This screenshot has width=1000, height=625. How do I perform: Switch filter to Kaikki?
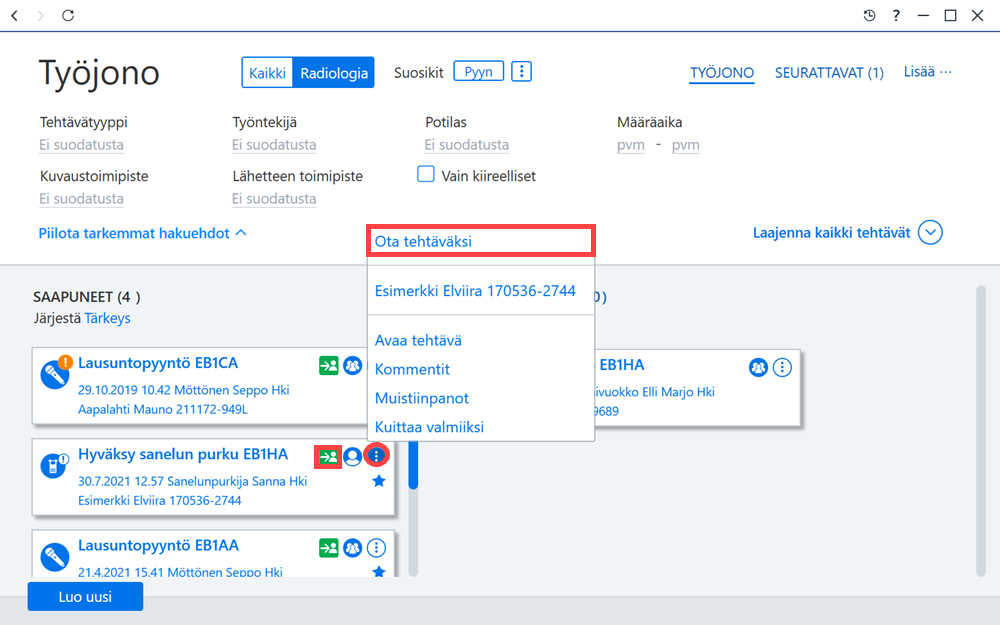coord(267,73)
